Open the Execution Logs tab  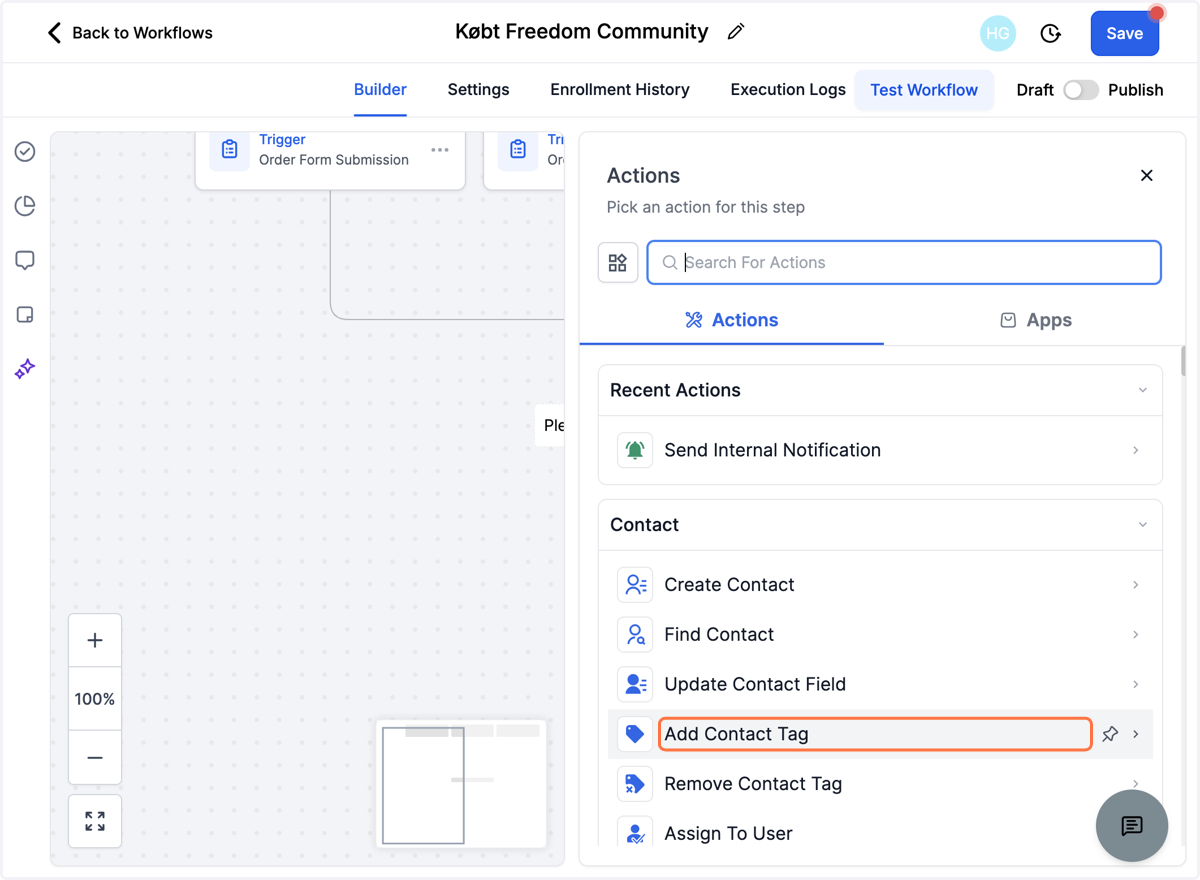[x=788, y=90]
